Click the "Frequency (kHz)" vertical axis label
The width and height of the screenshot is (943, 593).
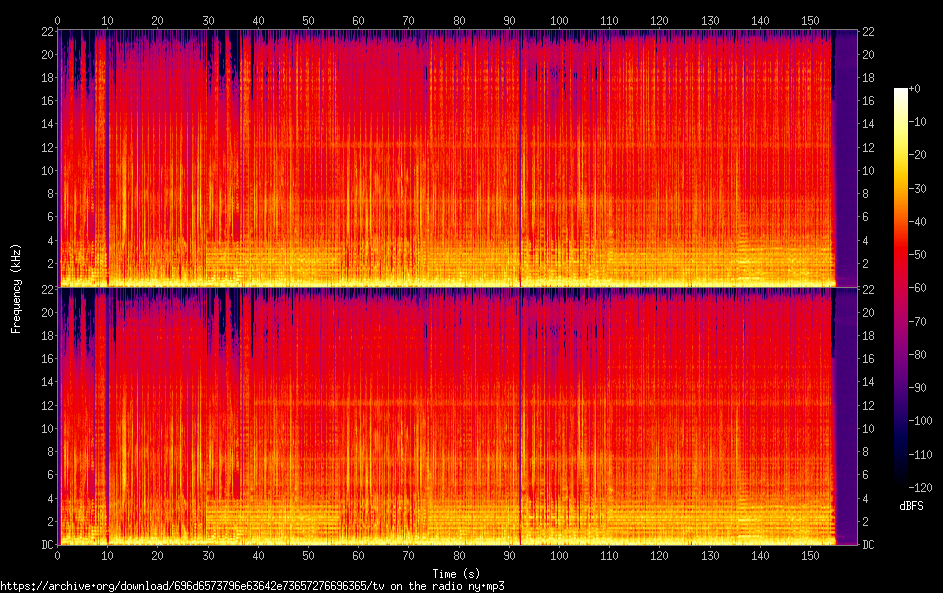[16, 288]
